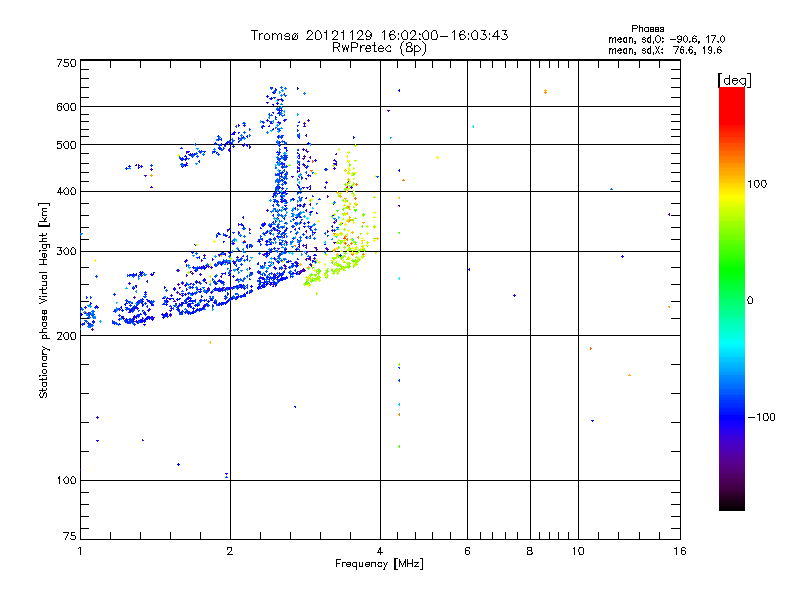Click the 'mean, sd,O: -90.6, 17.0' line

pos(666,39)
